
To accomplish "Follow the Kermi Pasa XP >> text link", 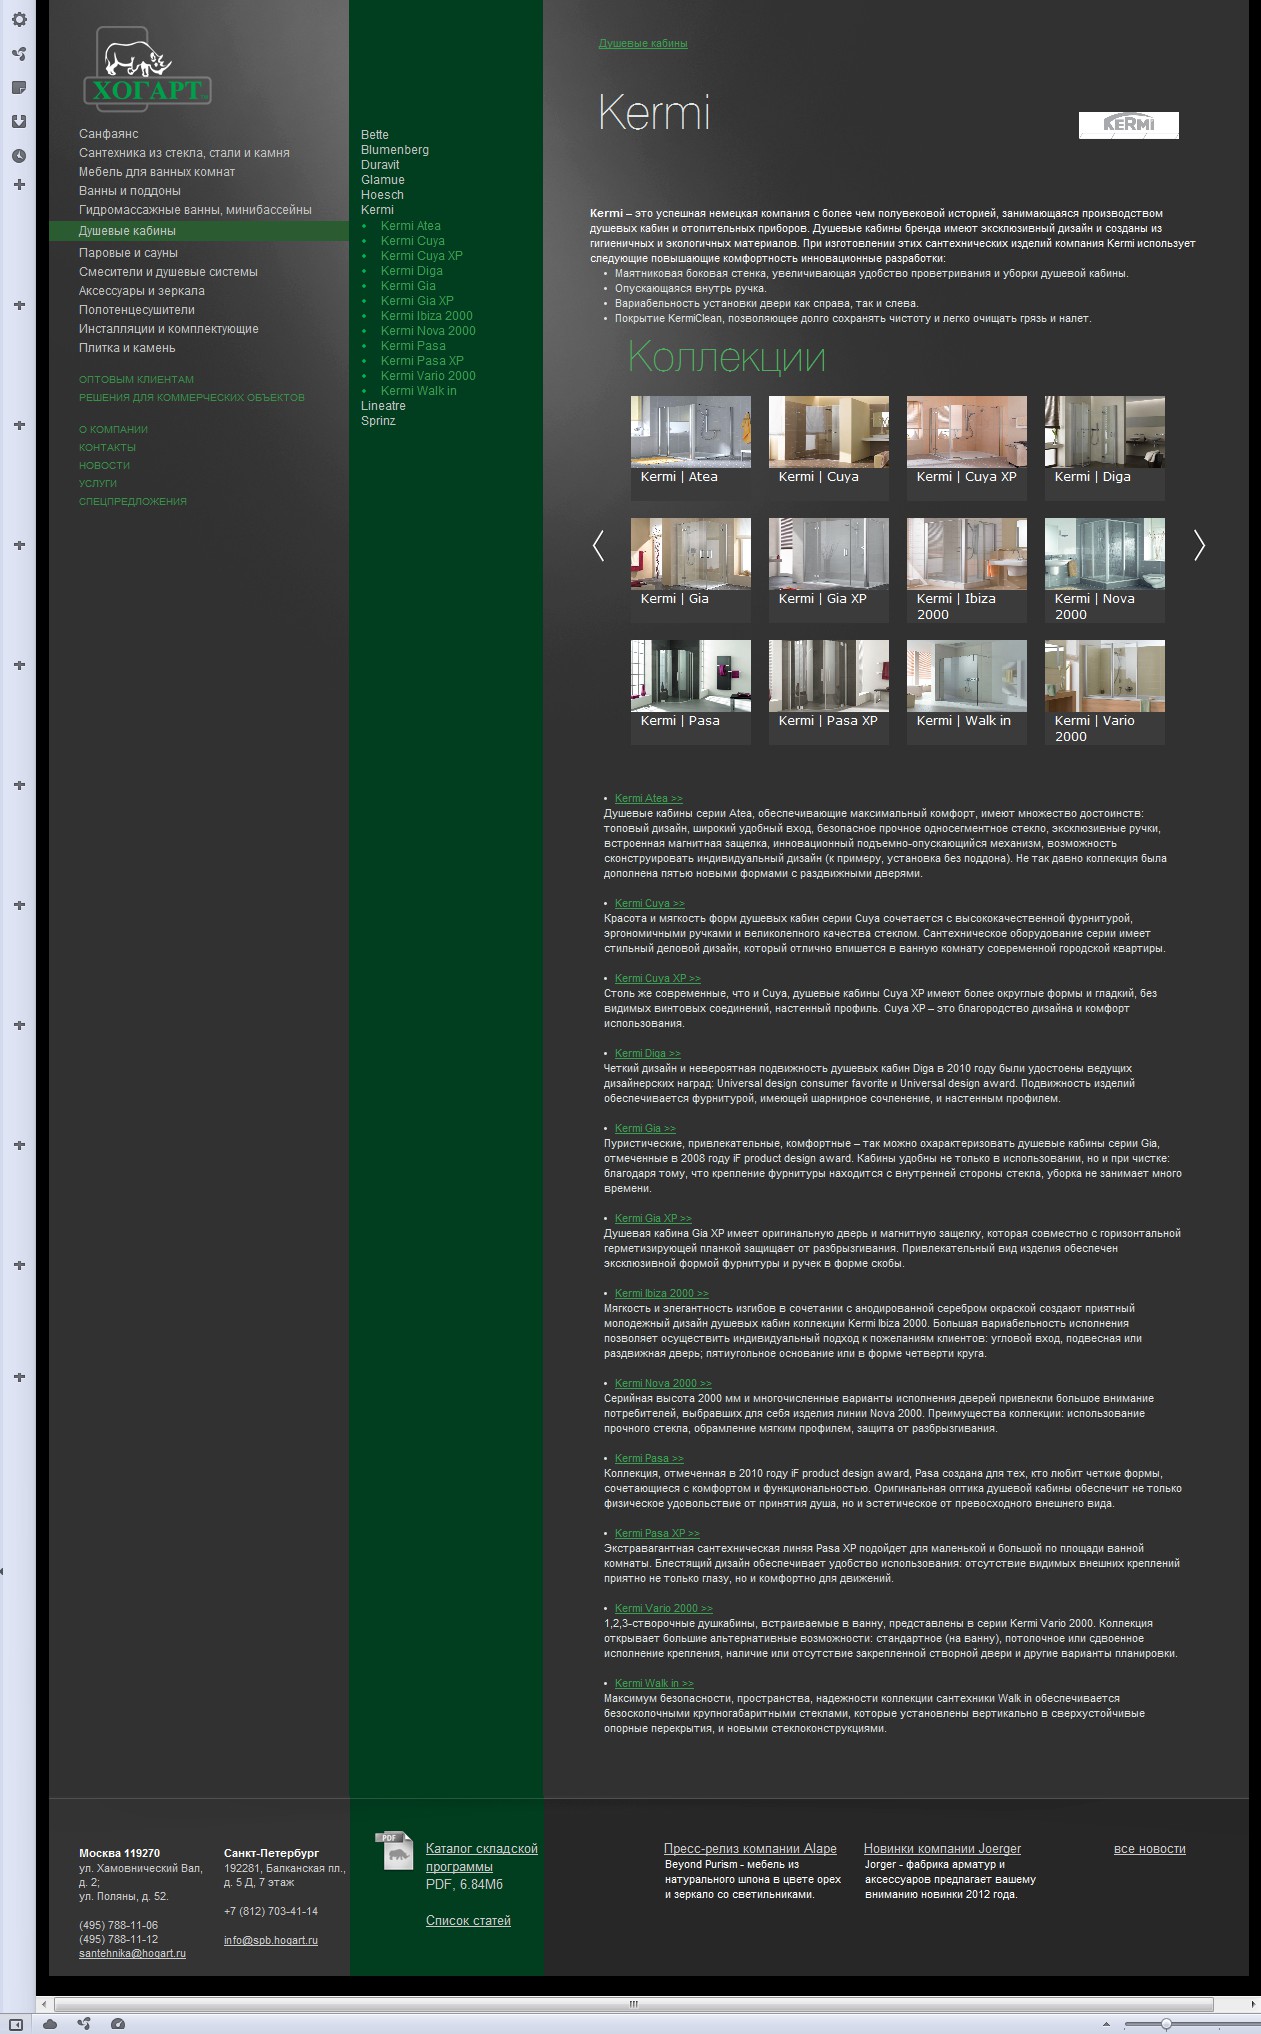I will [x=657, y=1534].
